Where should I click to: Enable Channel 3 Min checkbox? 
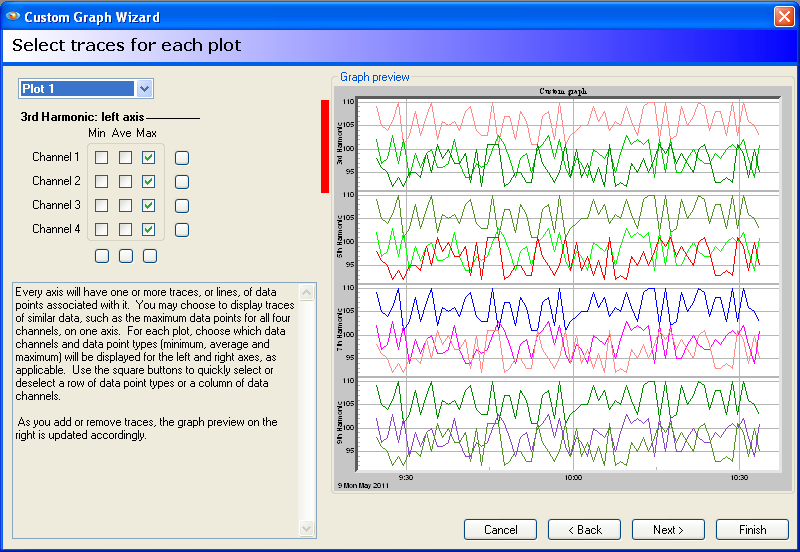[102, 206]
